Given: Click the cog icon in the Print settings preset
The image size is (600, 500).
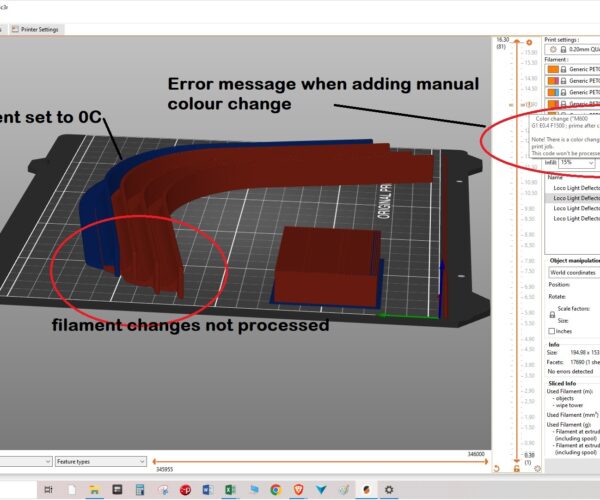Looking at the screenshot, I should (553, 49).
